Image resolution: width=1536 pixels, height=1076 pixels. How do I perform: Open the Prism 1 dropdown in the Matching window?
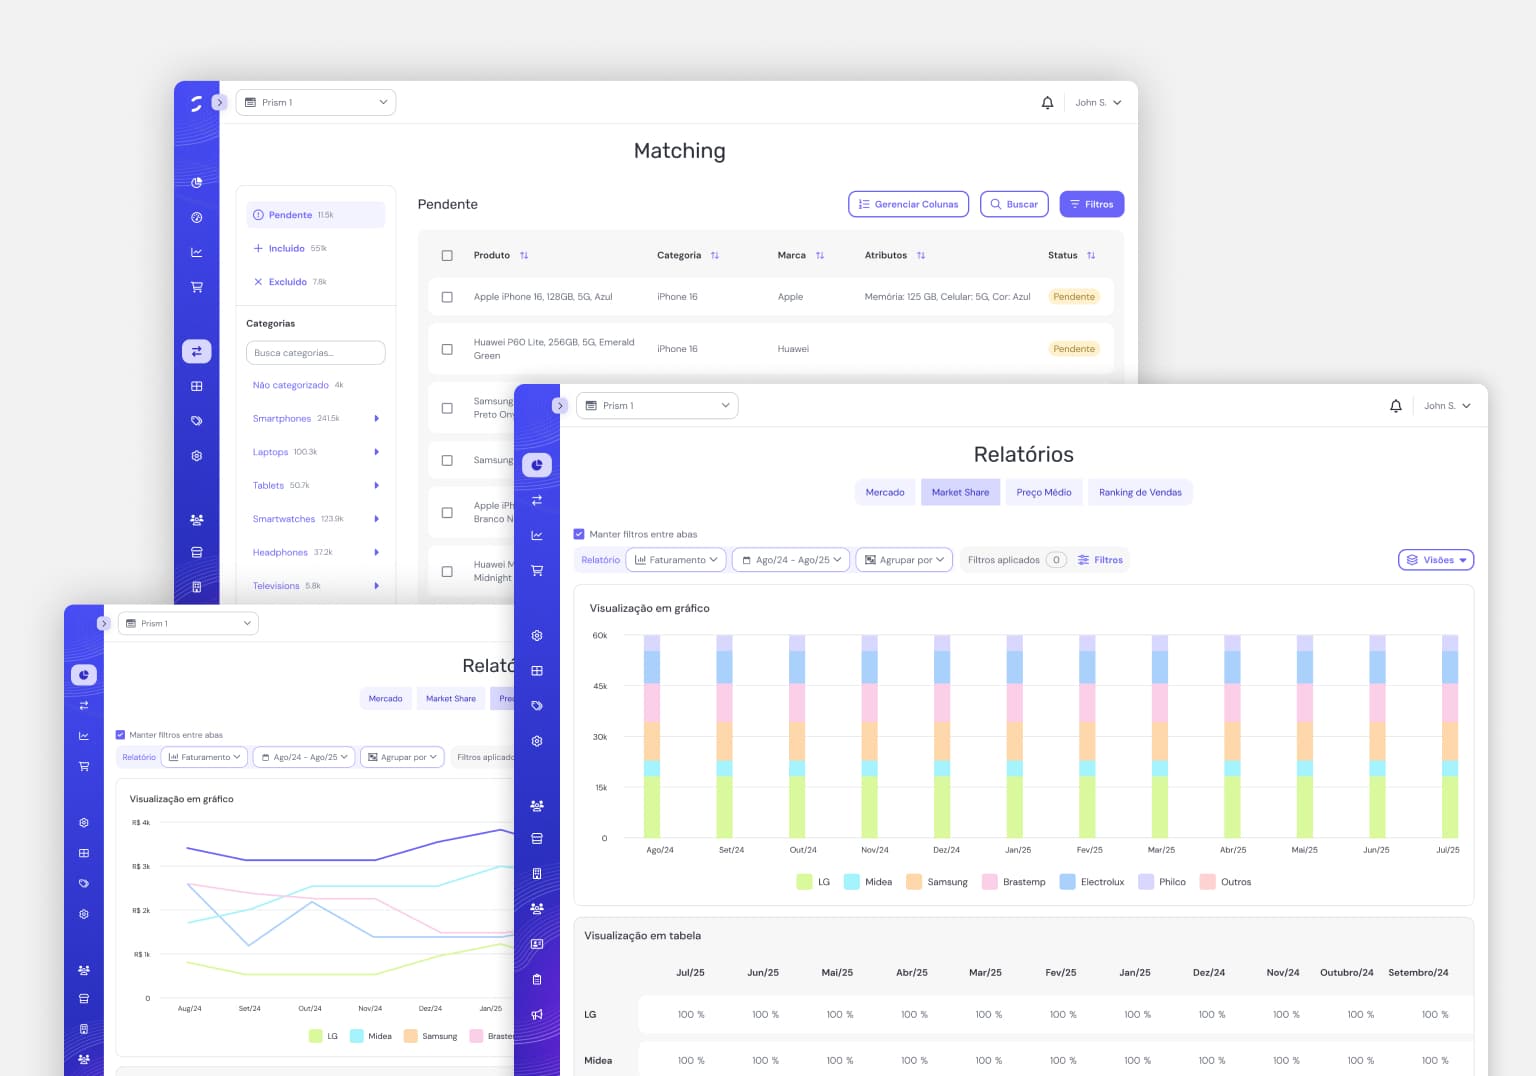[x=316, y=103]
